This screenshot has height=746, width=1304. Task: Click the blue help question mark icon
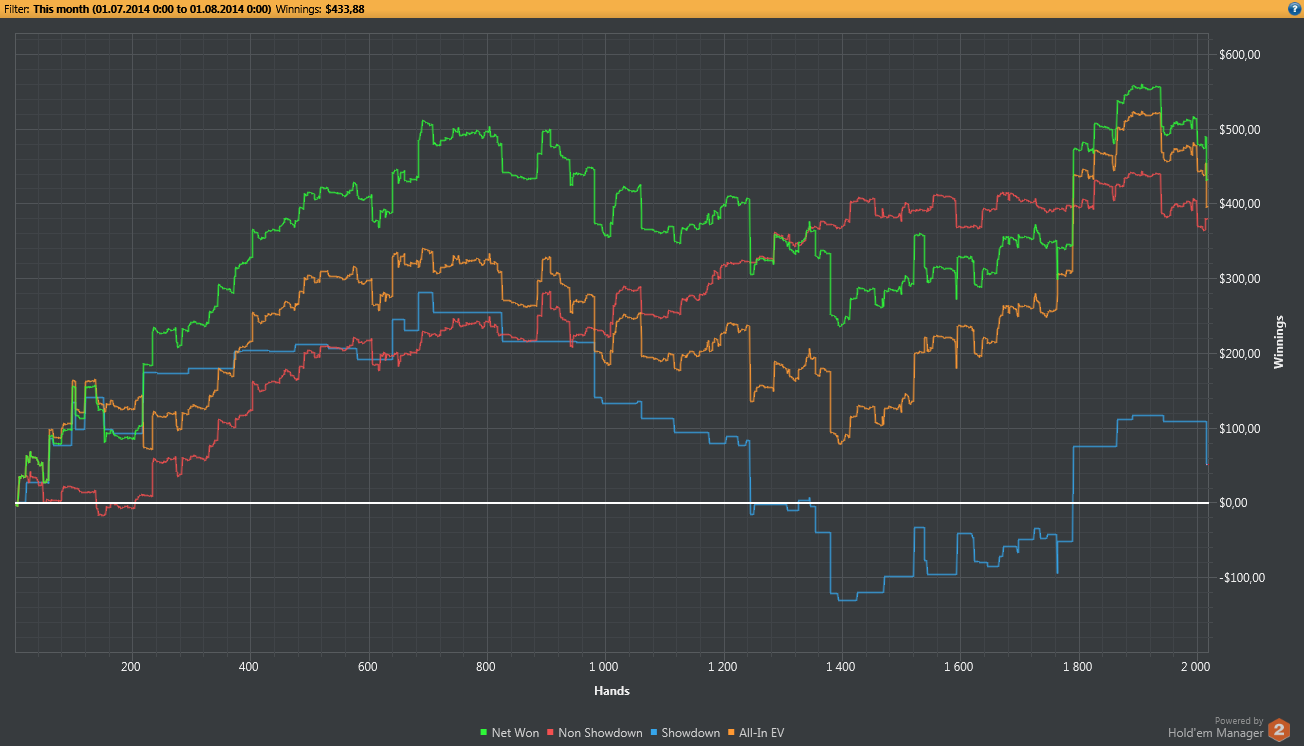pos(1294,8)
